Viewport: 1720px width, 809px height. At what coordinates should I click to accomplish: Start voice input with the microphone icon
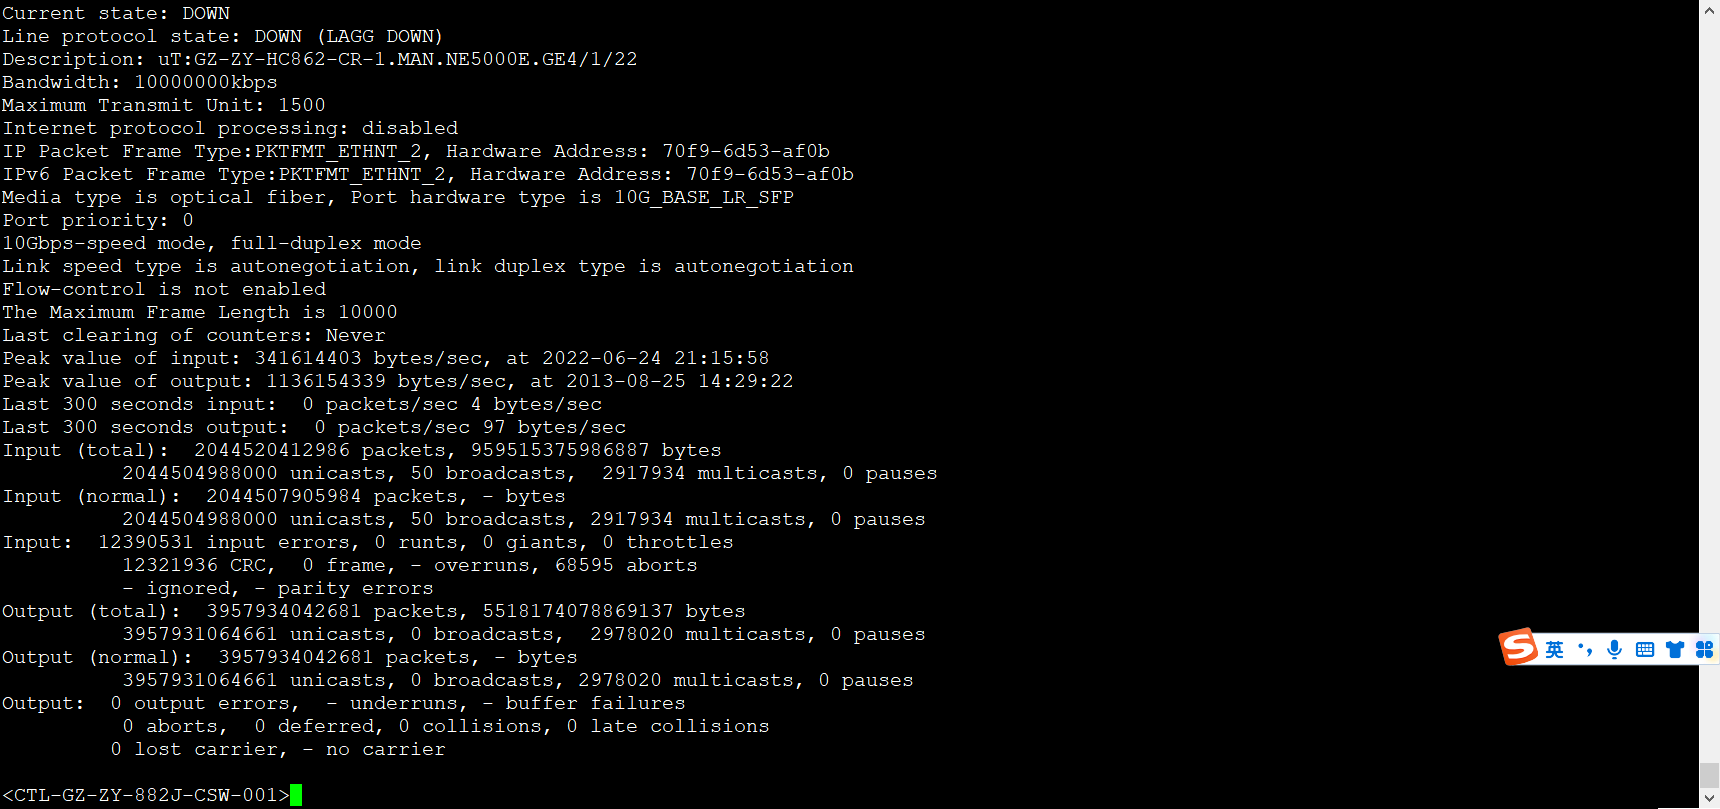(1614, 650)
